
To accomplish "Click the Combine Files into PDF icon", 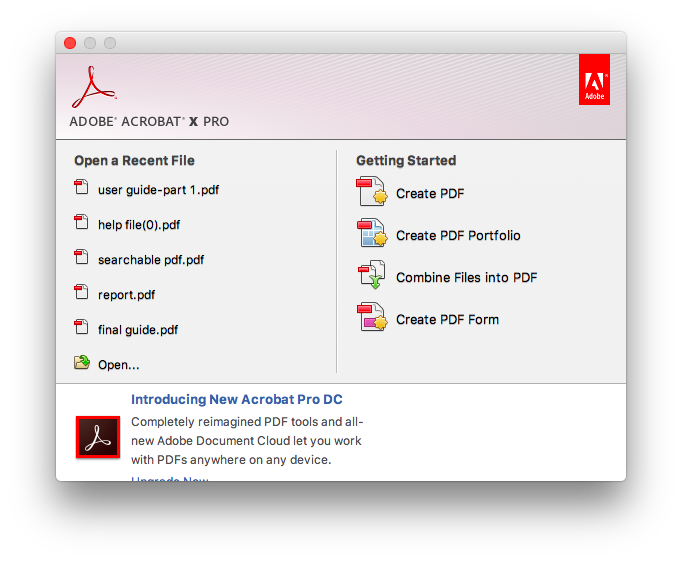I will [372, 274].
